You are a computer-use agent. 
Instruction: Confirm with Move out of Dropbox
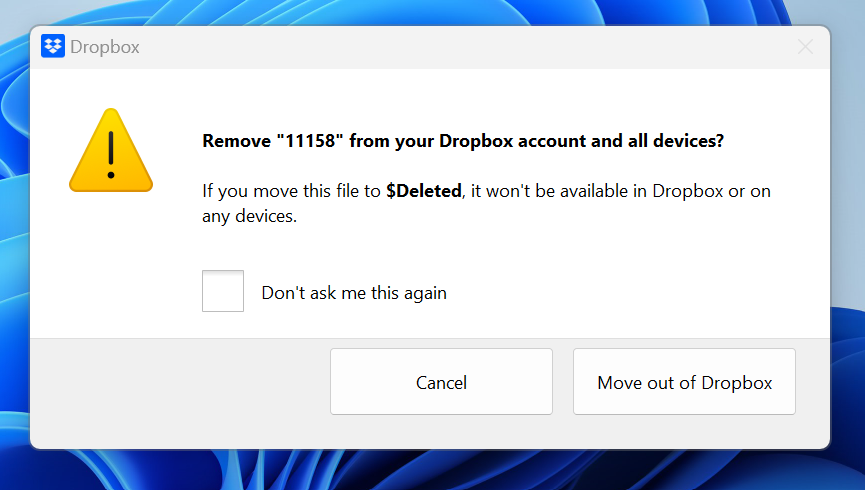(684, 382)
